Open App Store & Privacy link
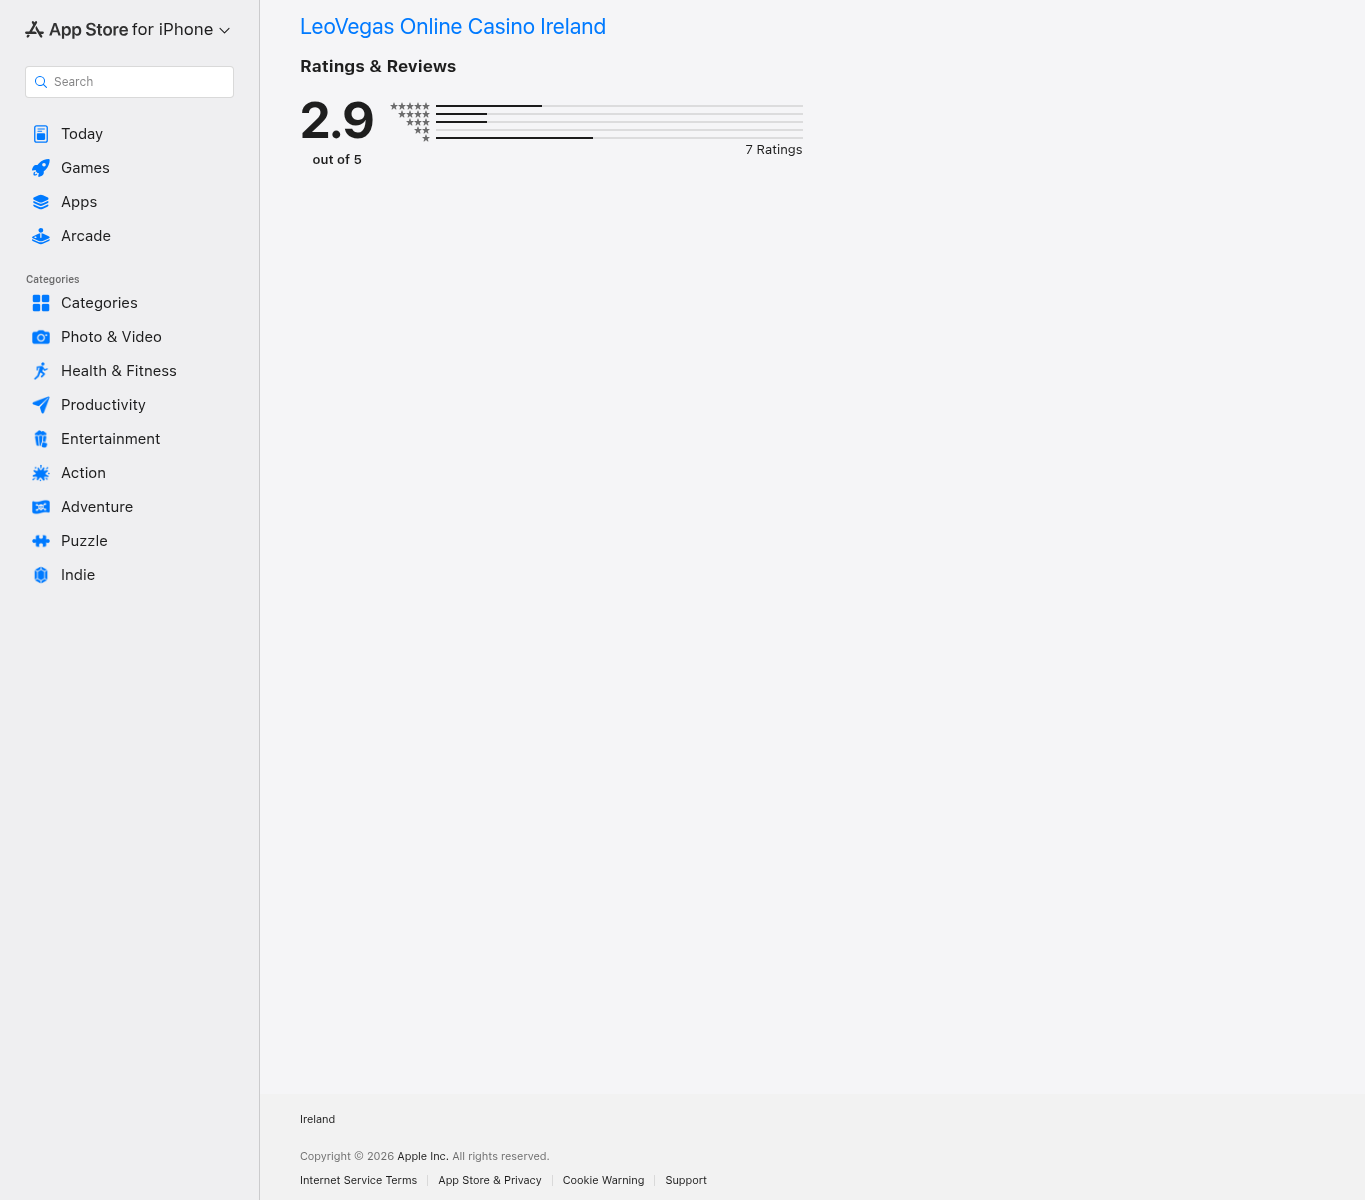 490,1180
